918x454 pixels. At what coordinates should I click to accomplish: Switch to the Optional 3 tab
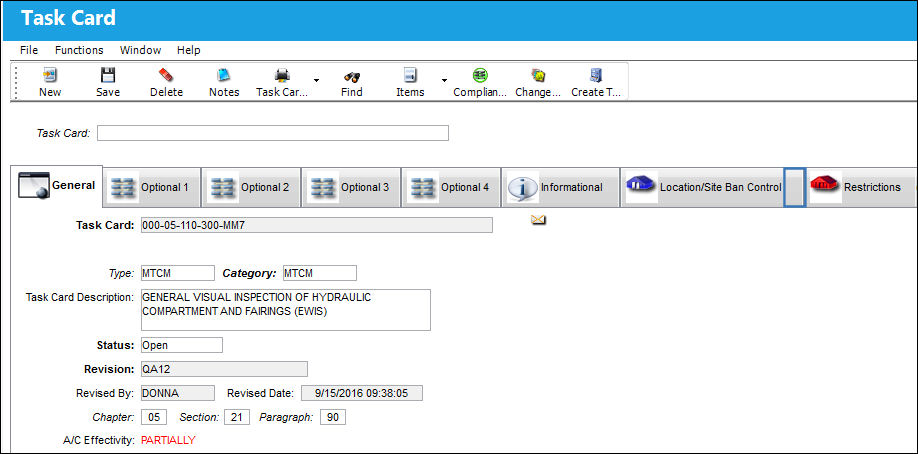(352, 187)
